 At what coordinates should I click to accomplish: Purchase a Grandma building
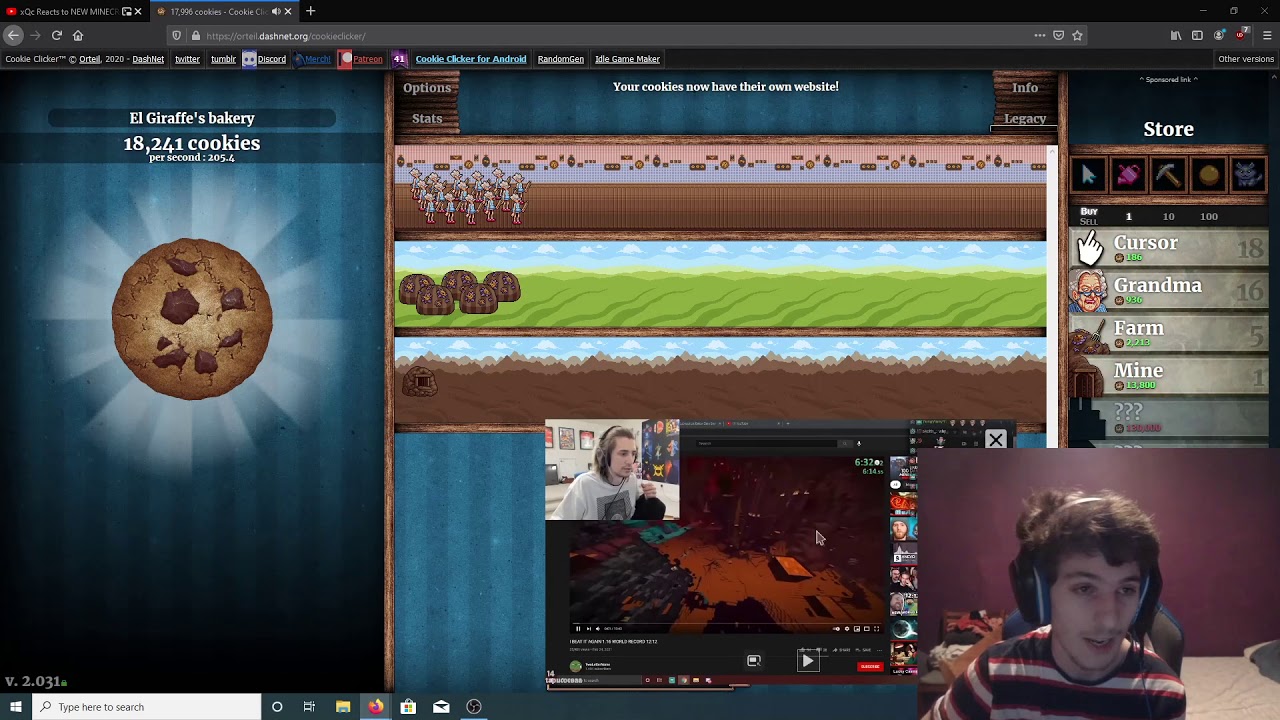point(1169,290)
